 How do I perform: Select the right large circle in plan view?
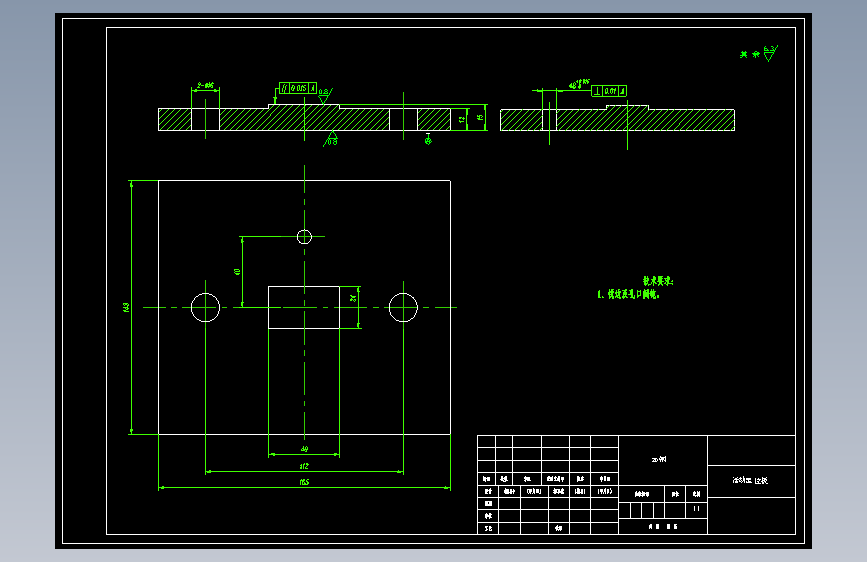403,308
